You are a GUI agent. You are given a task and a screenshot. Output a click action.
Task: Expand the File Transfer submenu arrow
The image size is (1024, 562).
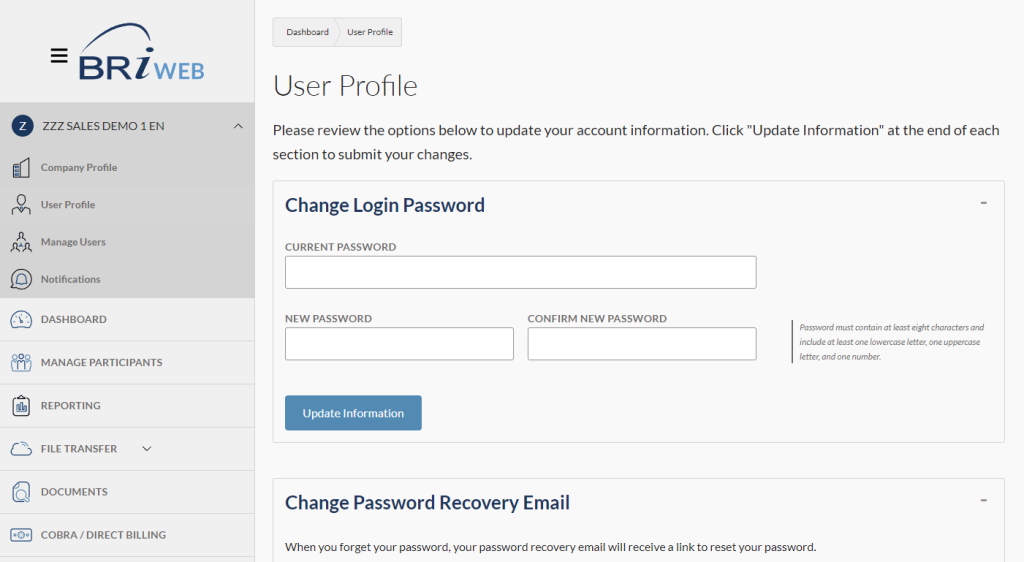click(147, 449)
